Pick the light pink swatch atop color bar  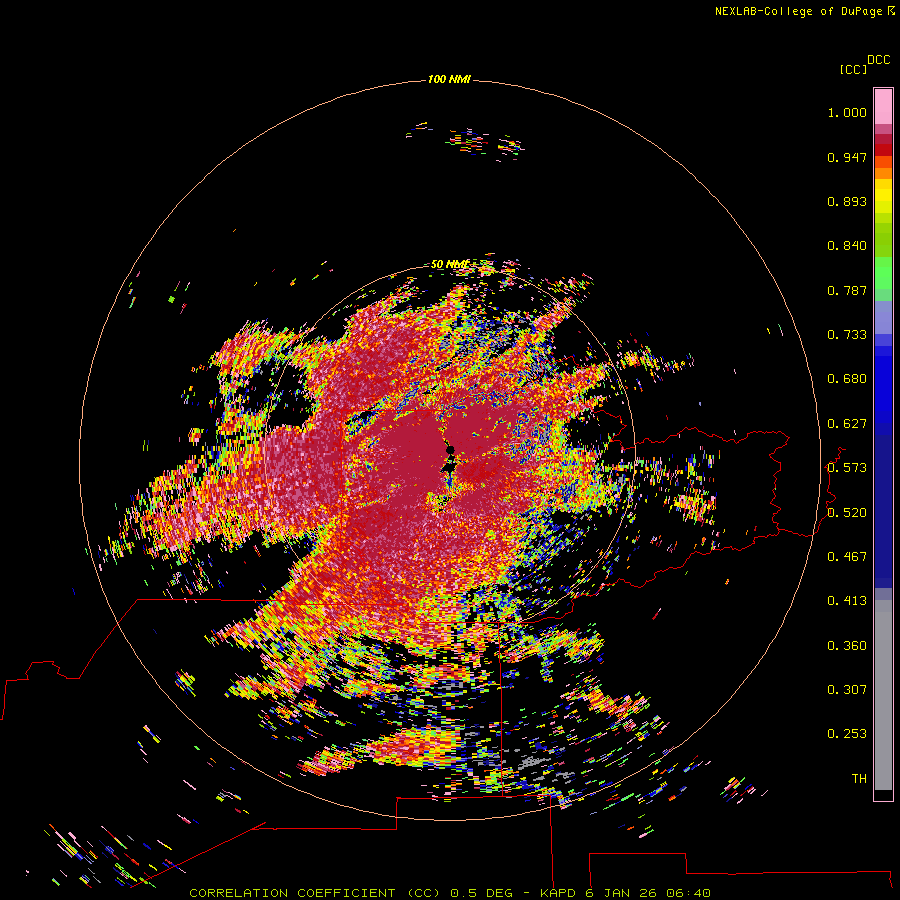click(883, 106)
